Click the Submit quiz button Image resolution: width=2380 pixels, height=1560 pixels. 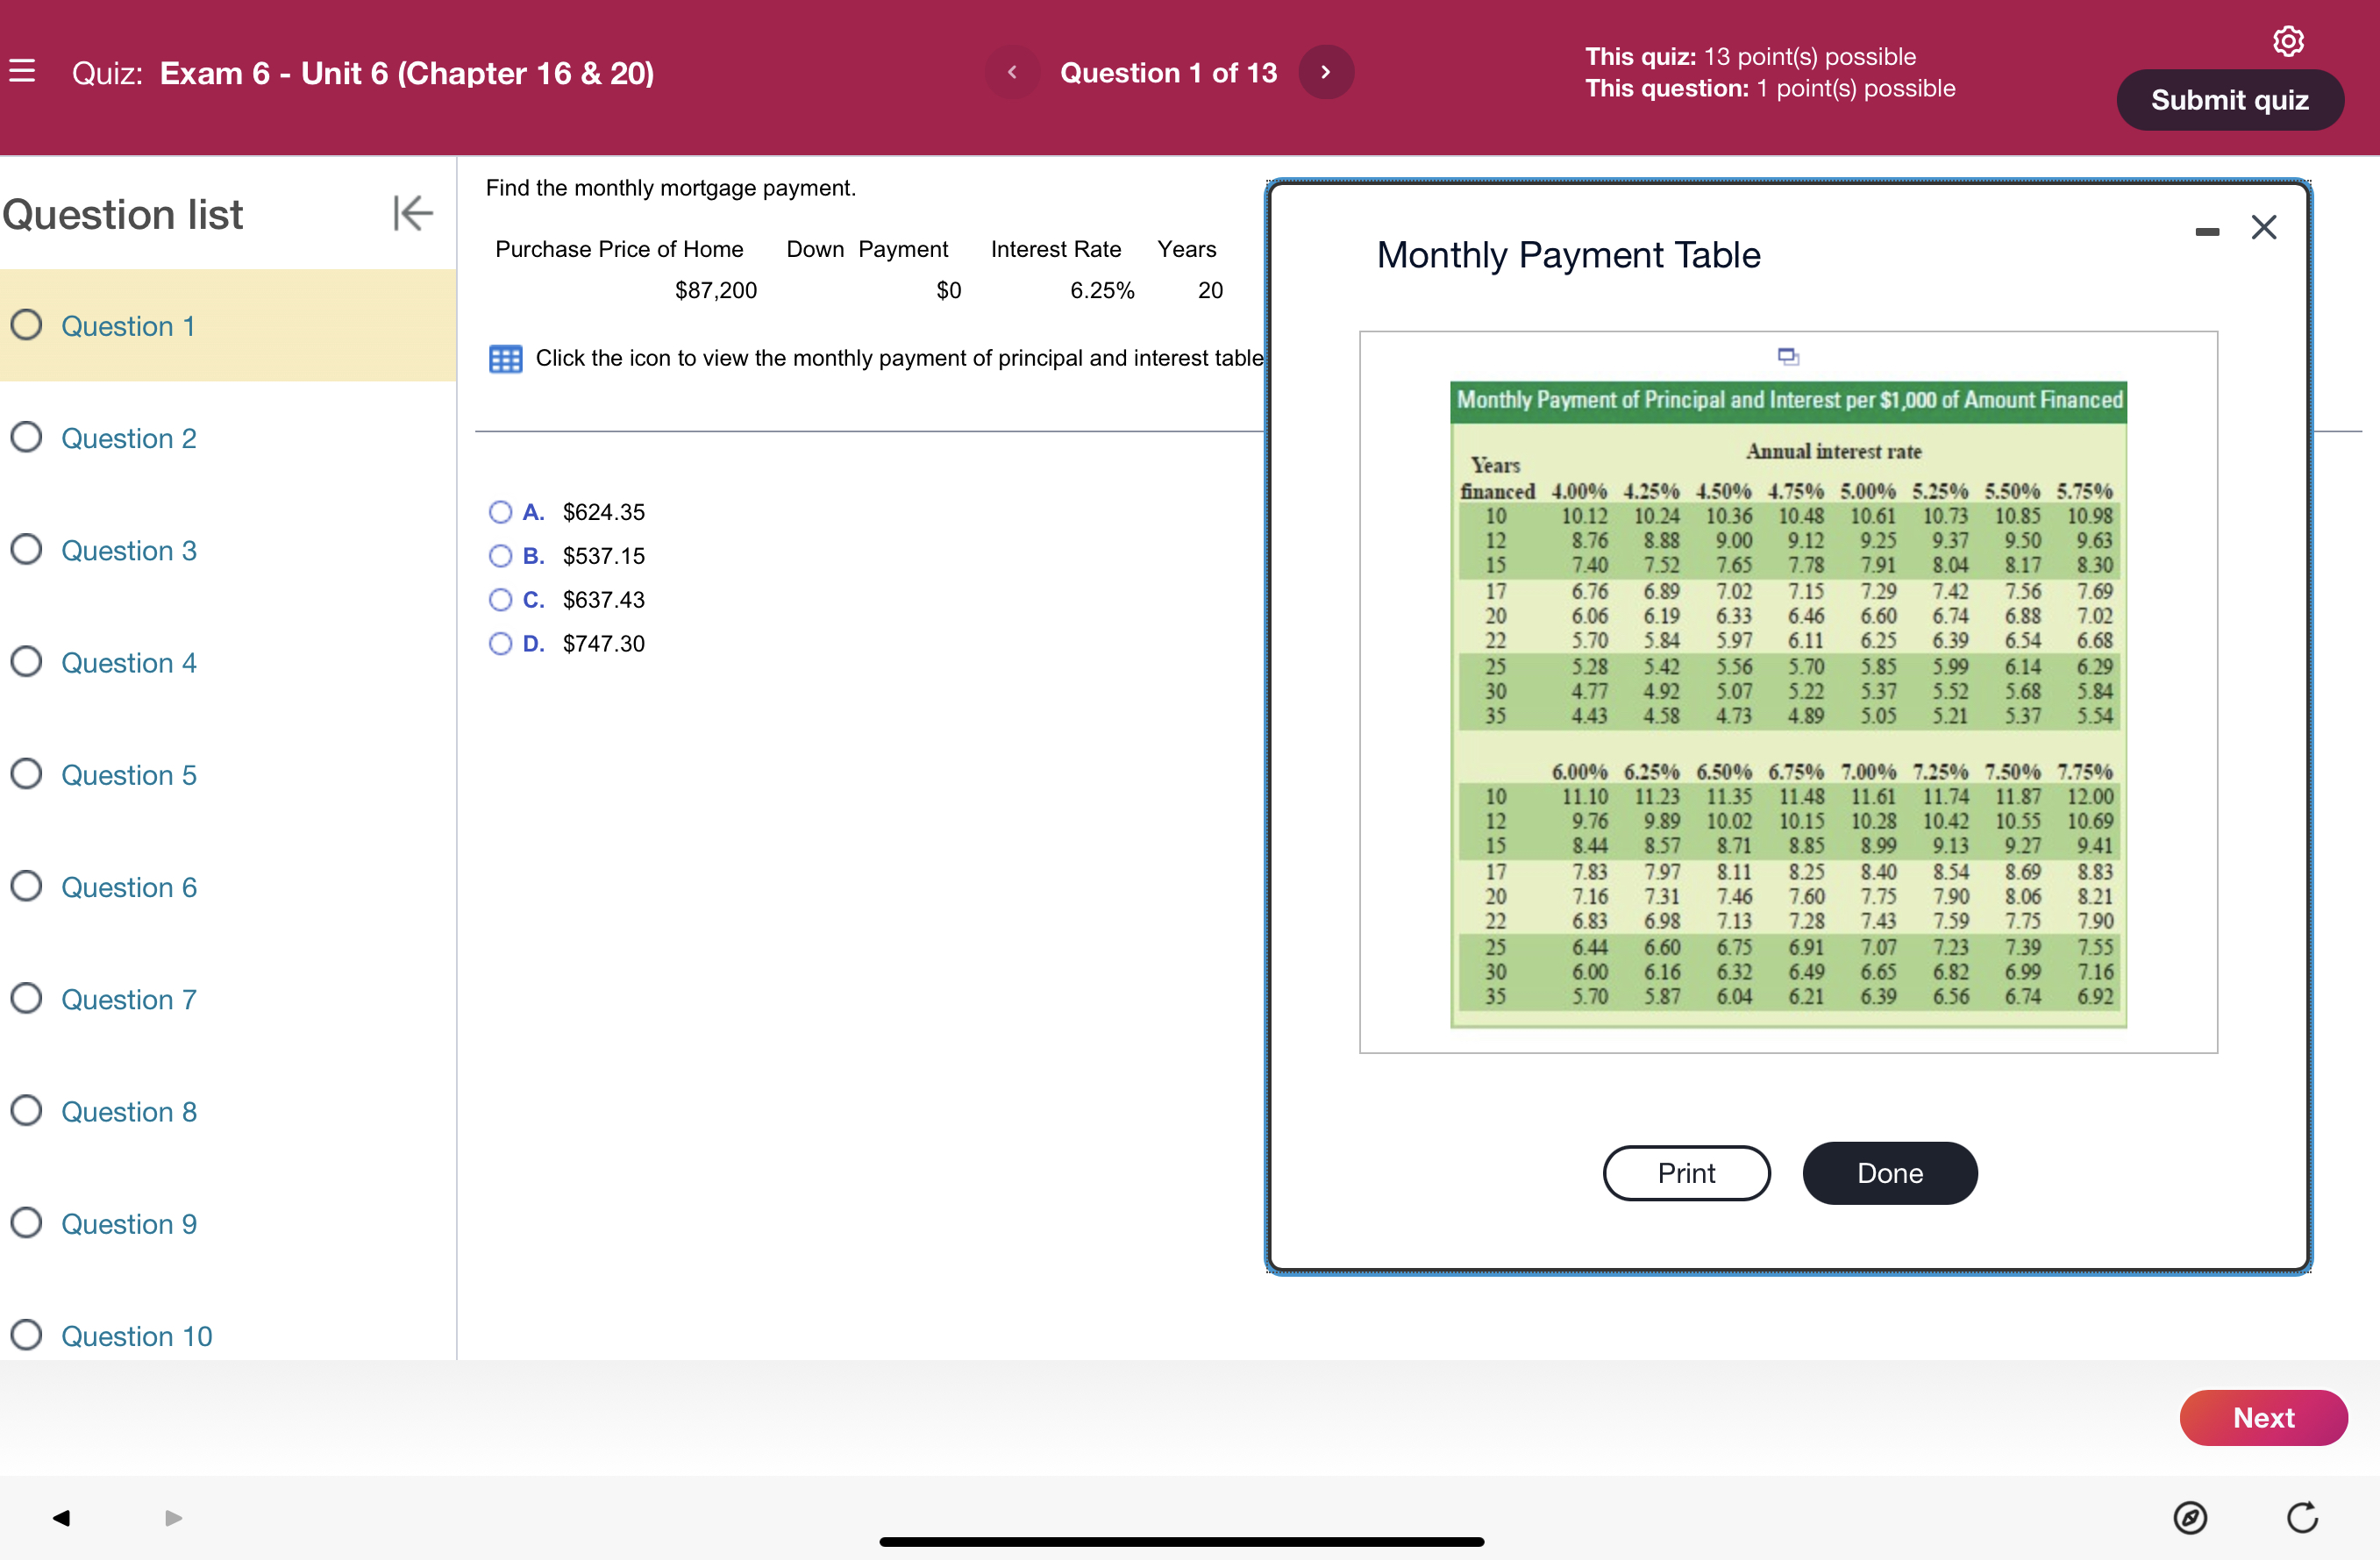pos(2229,100)
